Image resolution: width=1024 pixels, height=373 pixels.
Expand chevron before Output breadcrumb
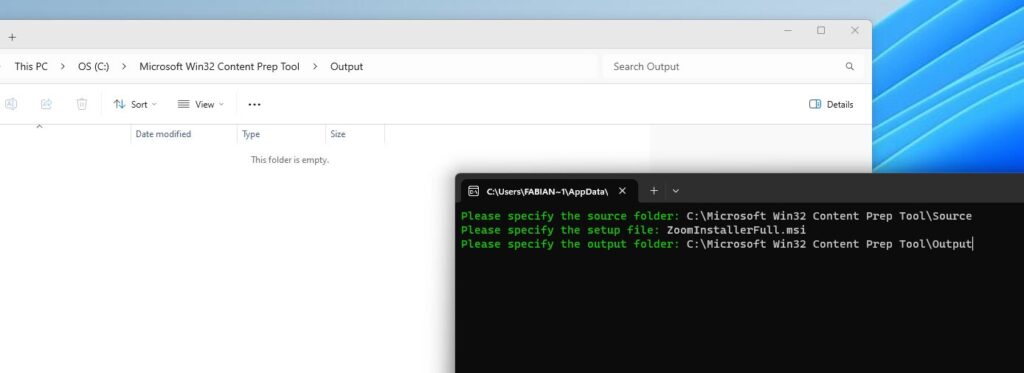[315, 67]
